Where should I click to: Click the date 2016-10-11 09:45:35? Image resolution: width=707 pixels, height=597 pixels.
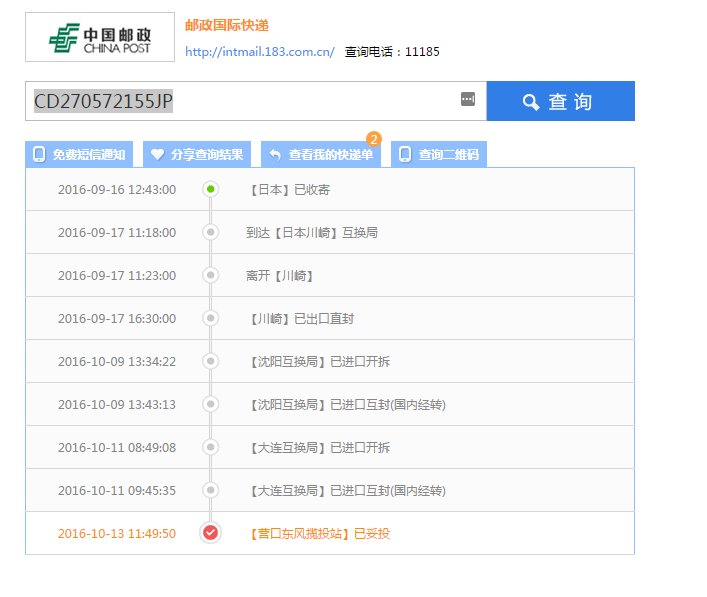pyautogui.click(x=117, y=491)
